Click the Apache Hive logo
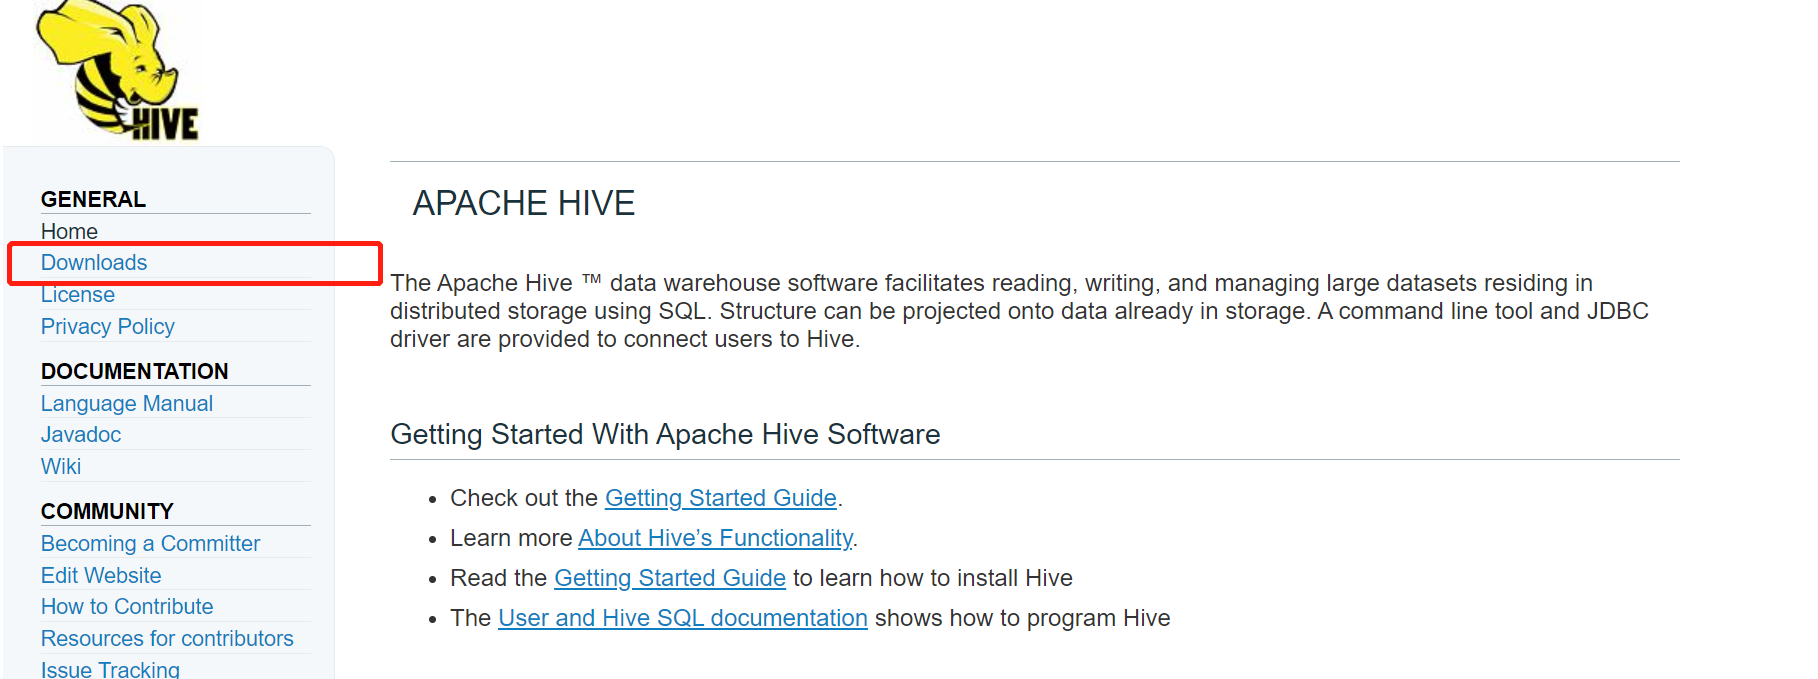Image resolution: width=1818 pixels, height=679 pixels. pyautogui.click(x=117, y=70)
